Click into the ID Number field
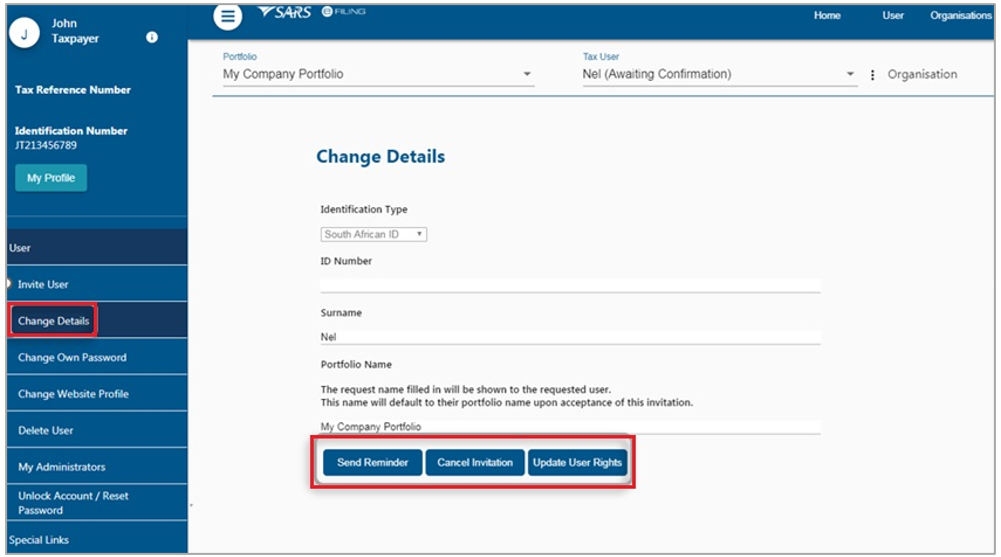1001x557 pixels. click(x=570, y=285)
